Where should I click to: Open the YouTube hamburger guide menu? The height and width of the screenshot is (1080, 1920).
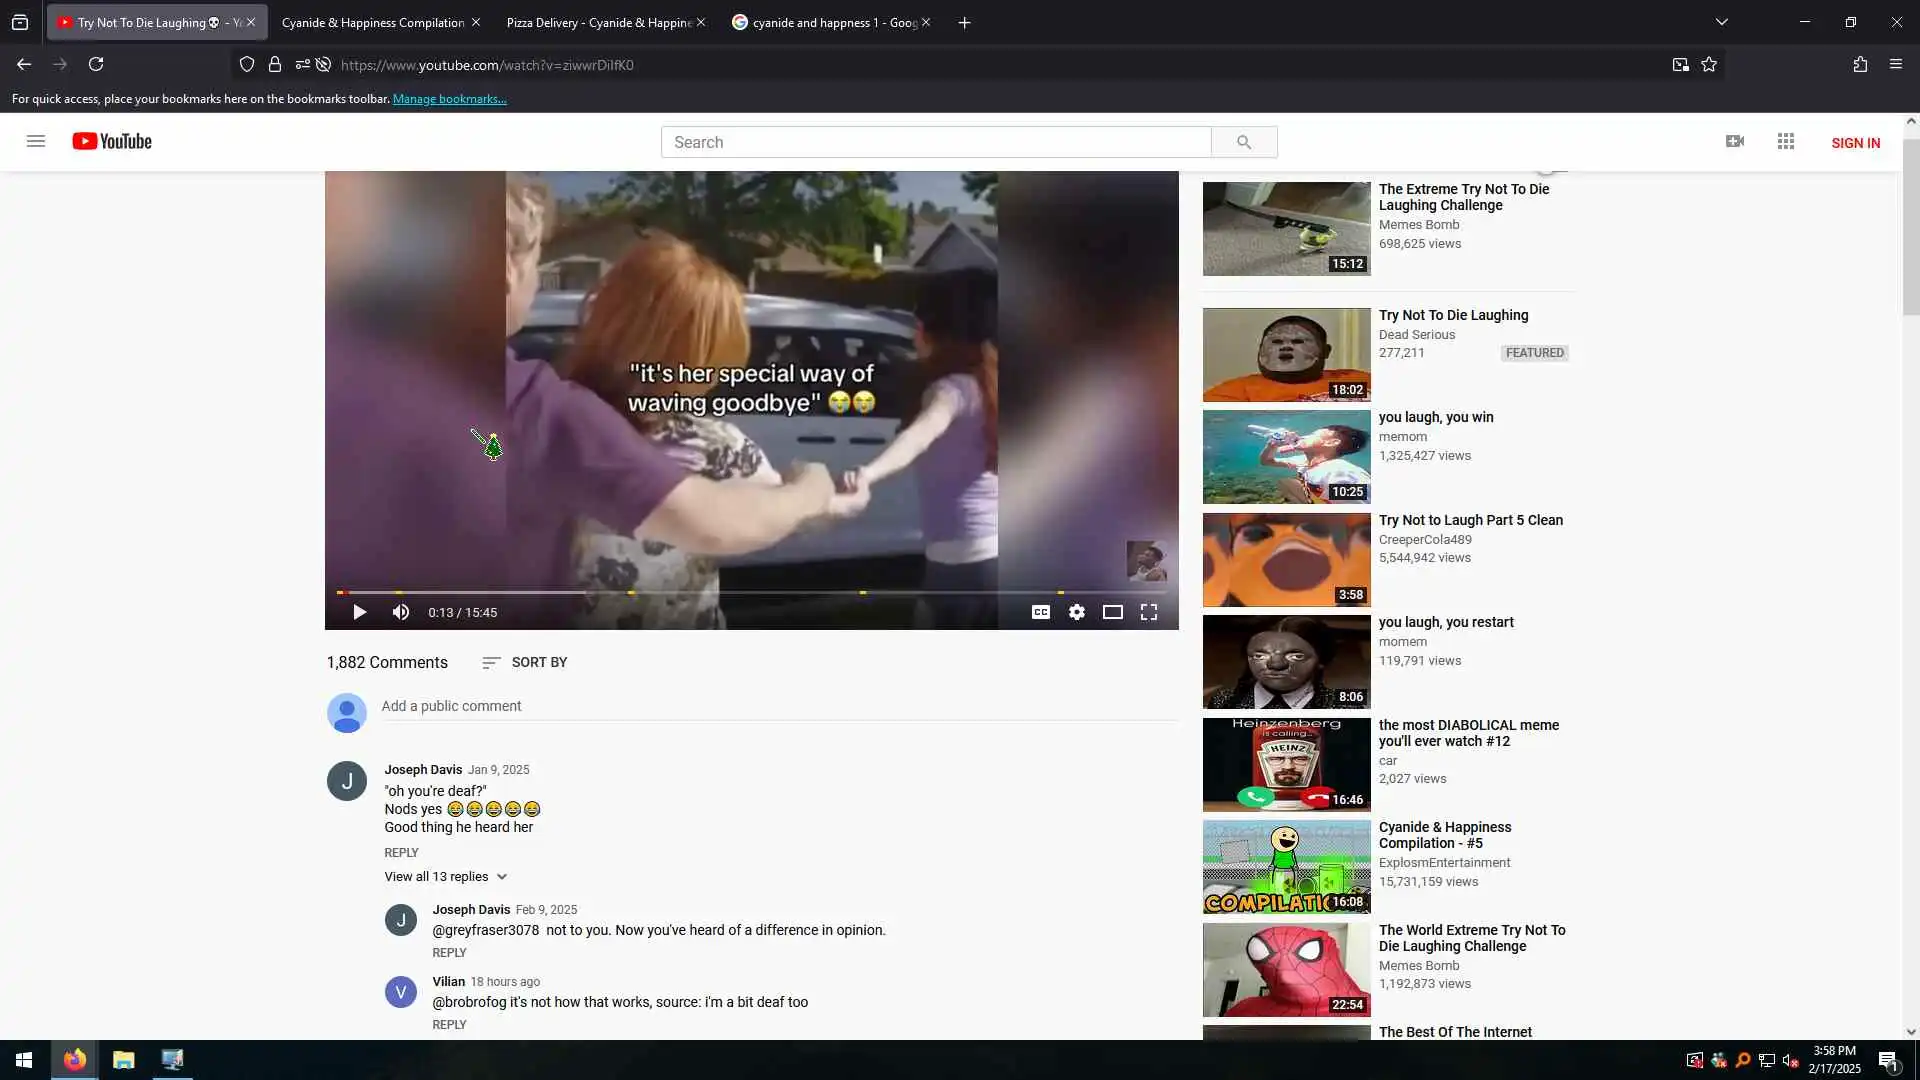coord(36,141)
